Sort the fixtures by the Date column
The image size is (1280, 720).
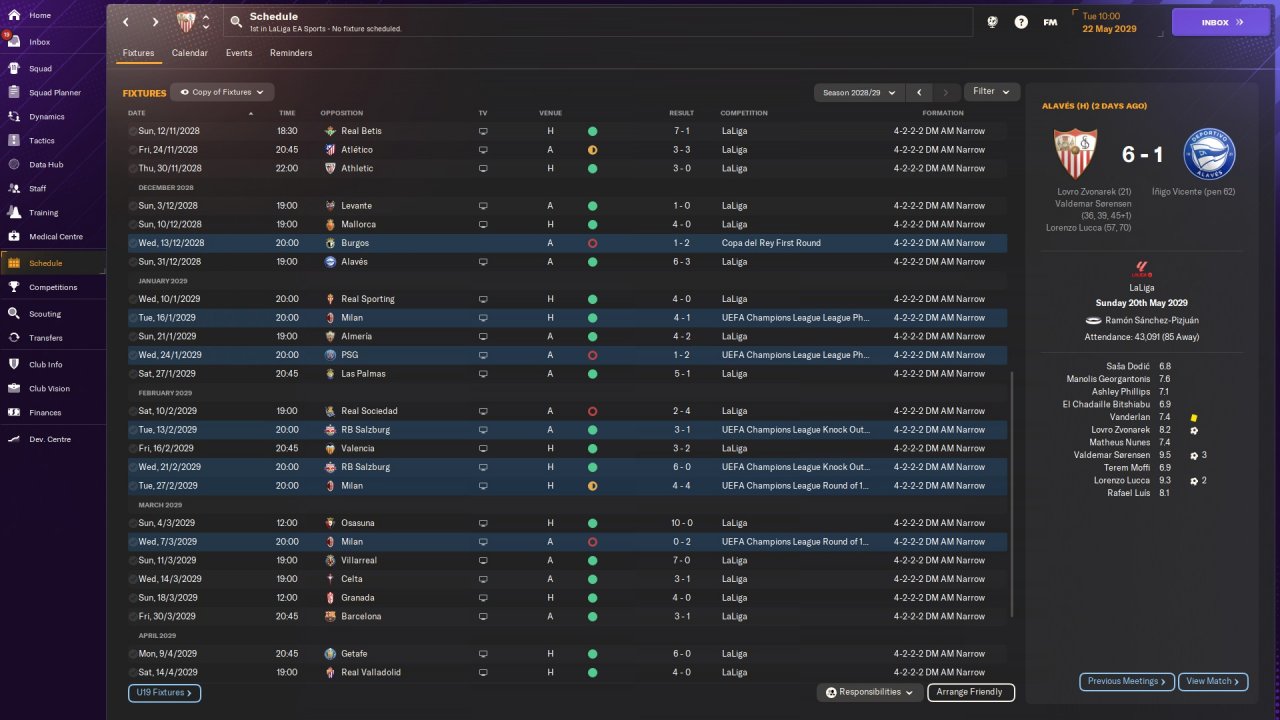click(137, 113)
